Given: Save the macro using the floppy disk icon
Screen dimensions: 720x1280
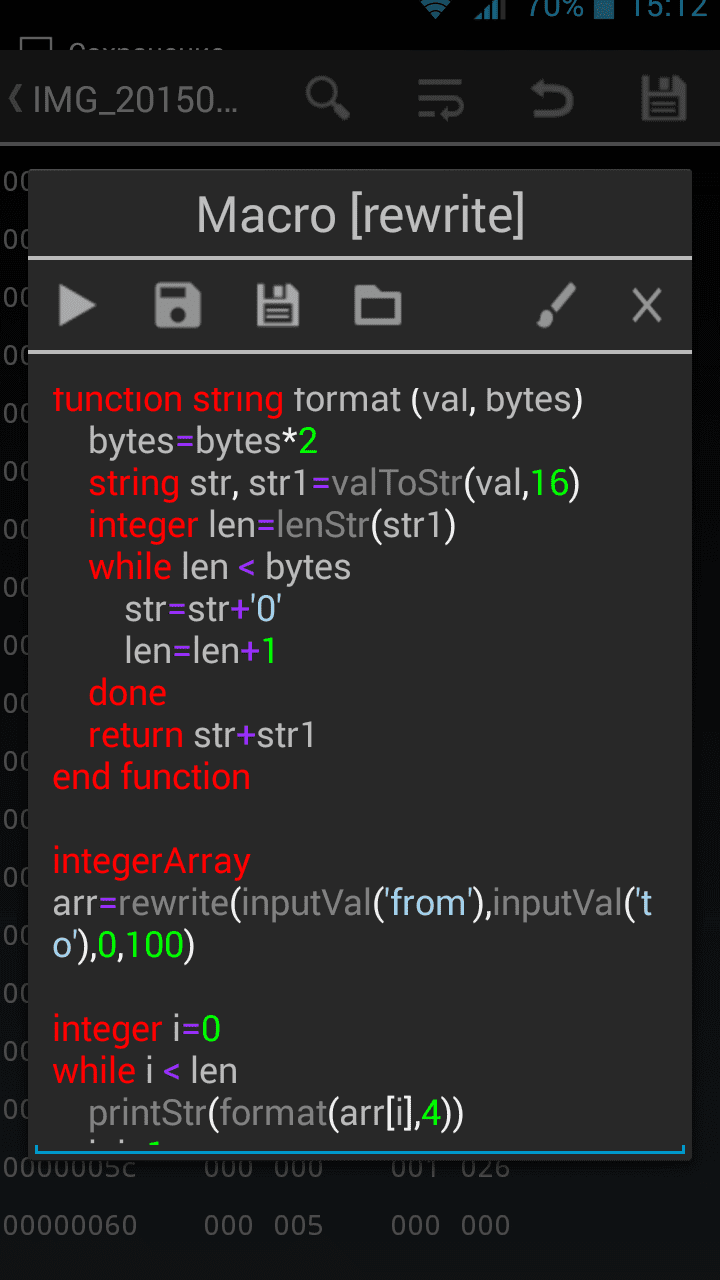Looking at the screenshot, I should coord(178,305).
